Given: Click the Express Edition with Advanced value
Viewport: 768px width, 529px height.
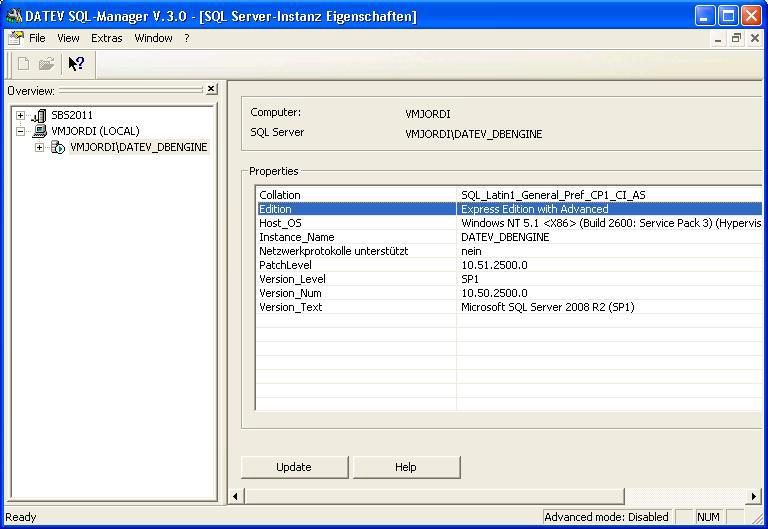Looking at the screenshot, I should click(535, 209).
